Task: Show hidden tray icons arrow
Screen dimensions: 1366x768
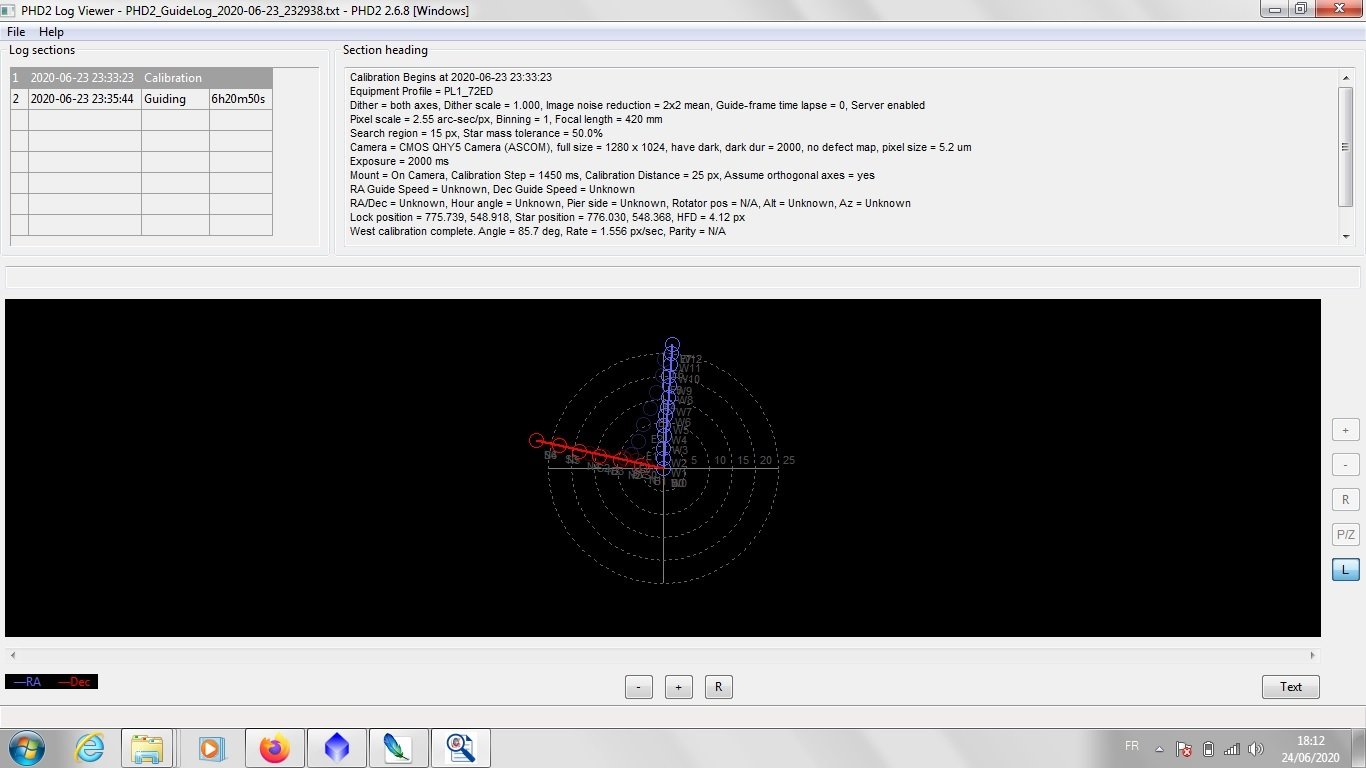Action: click(1159, 749)
